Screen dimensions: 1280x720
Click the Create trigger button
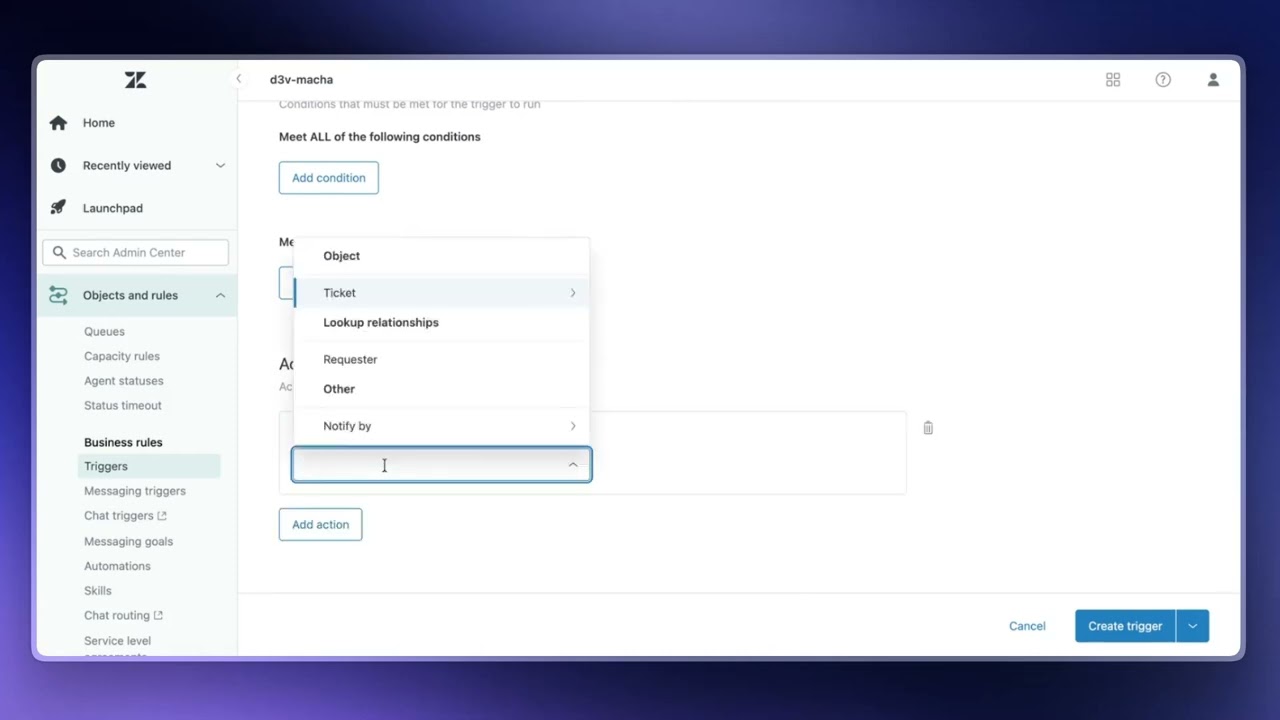tap(1125, 626)
